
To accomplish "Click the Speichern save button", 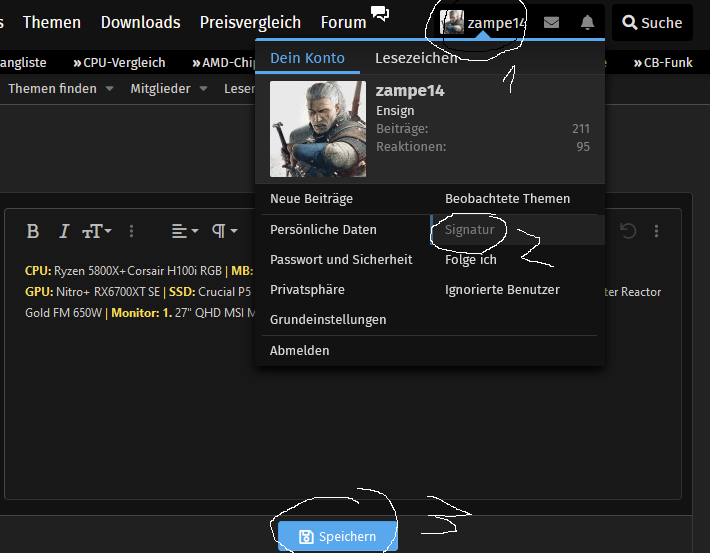I will 338,536.
